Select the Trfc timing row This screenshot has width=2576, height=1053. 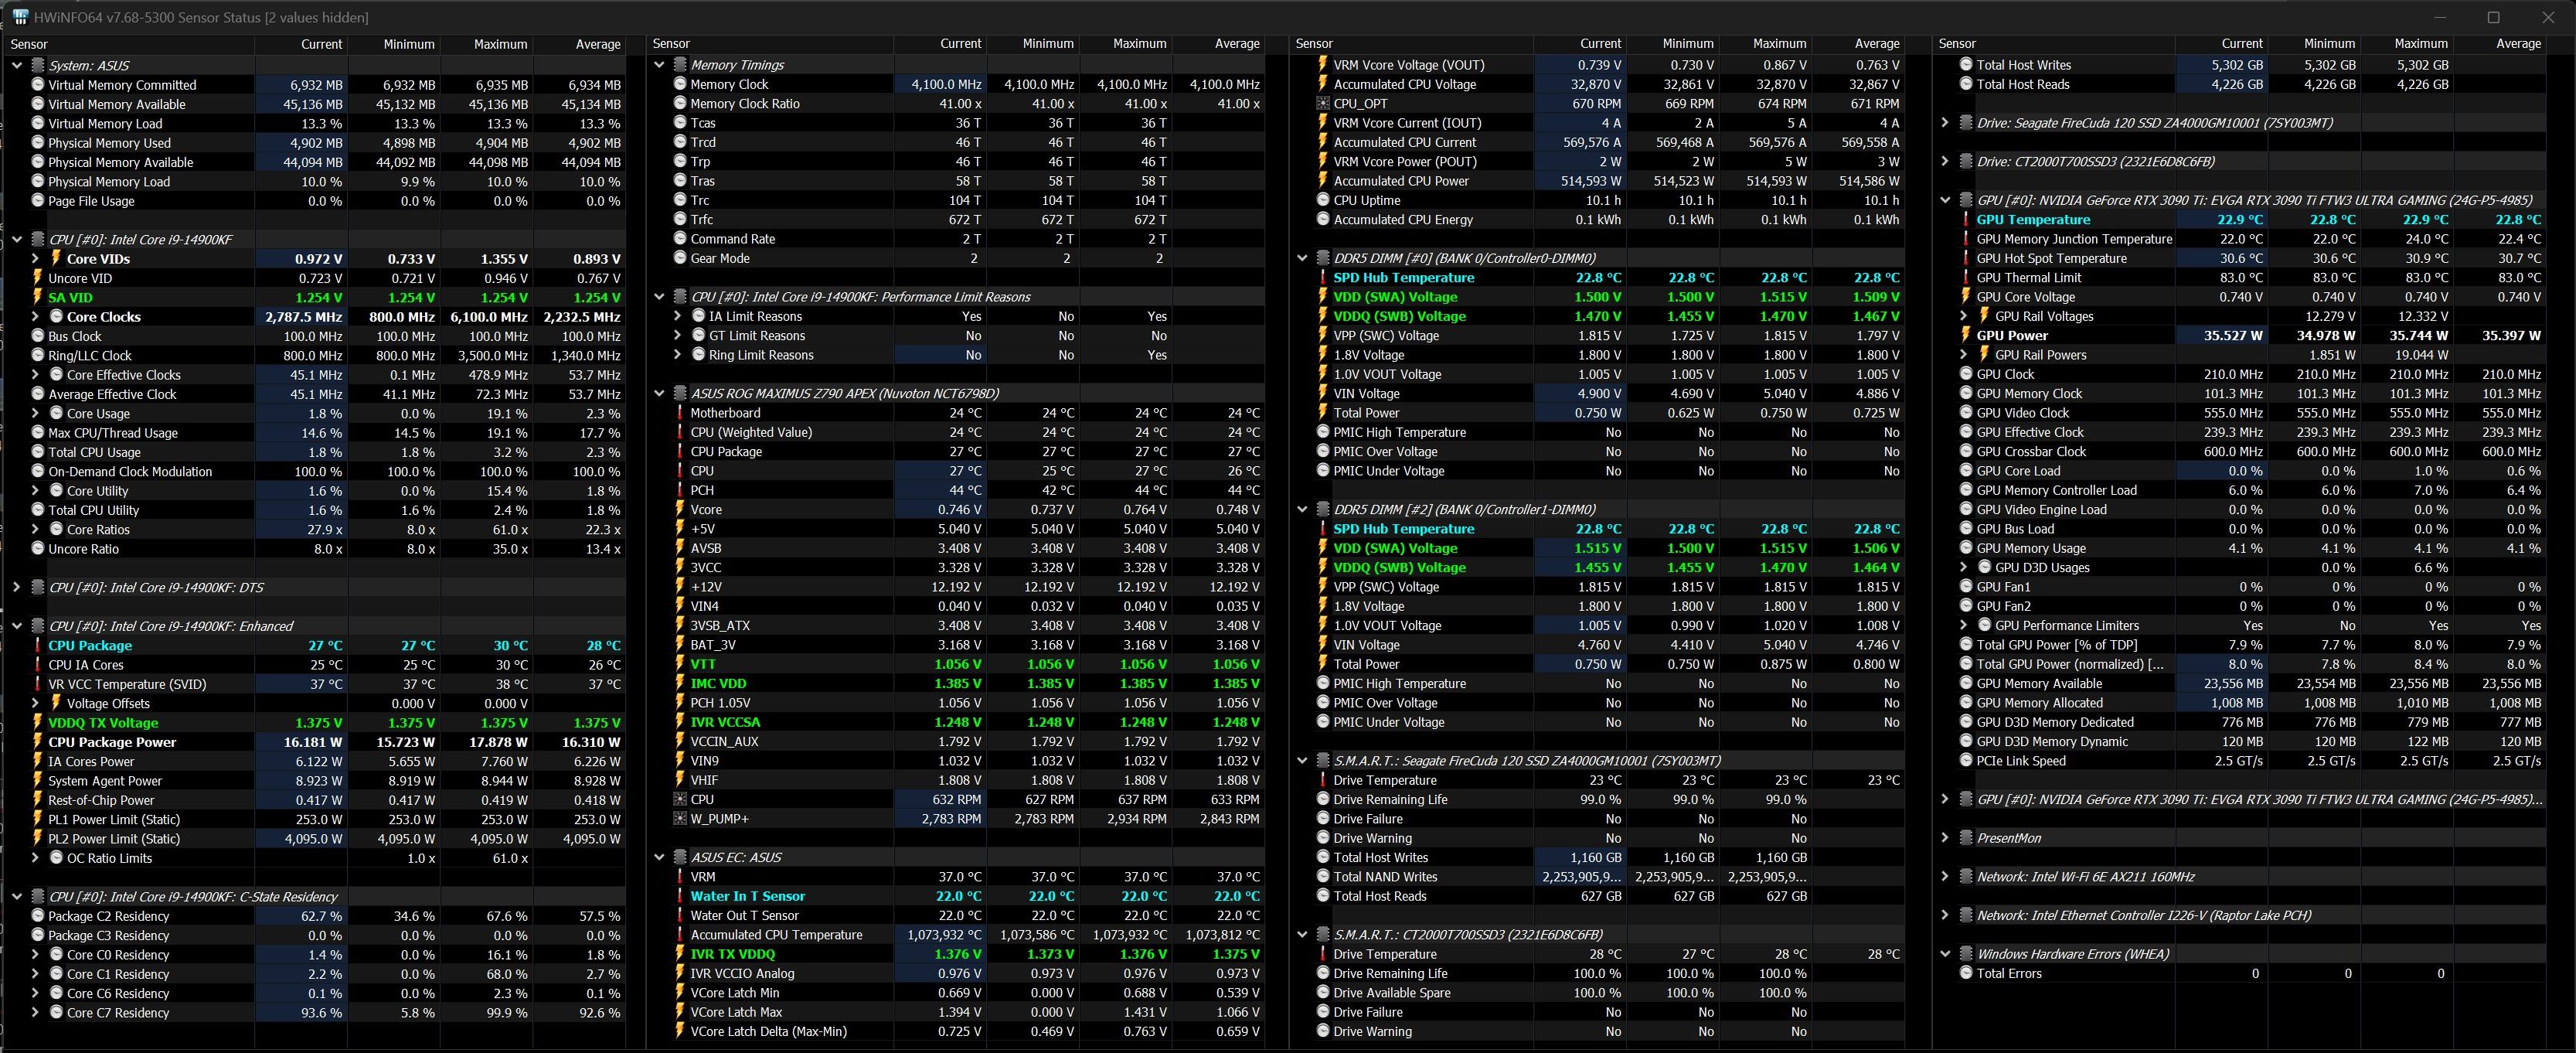click(958, 219)
